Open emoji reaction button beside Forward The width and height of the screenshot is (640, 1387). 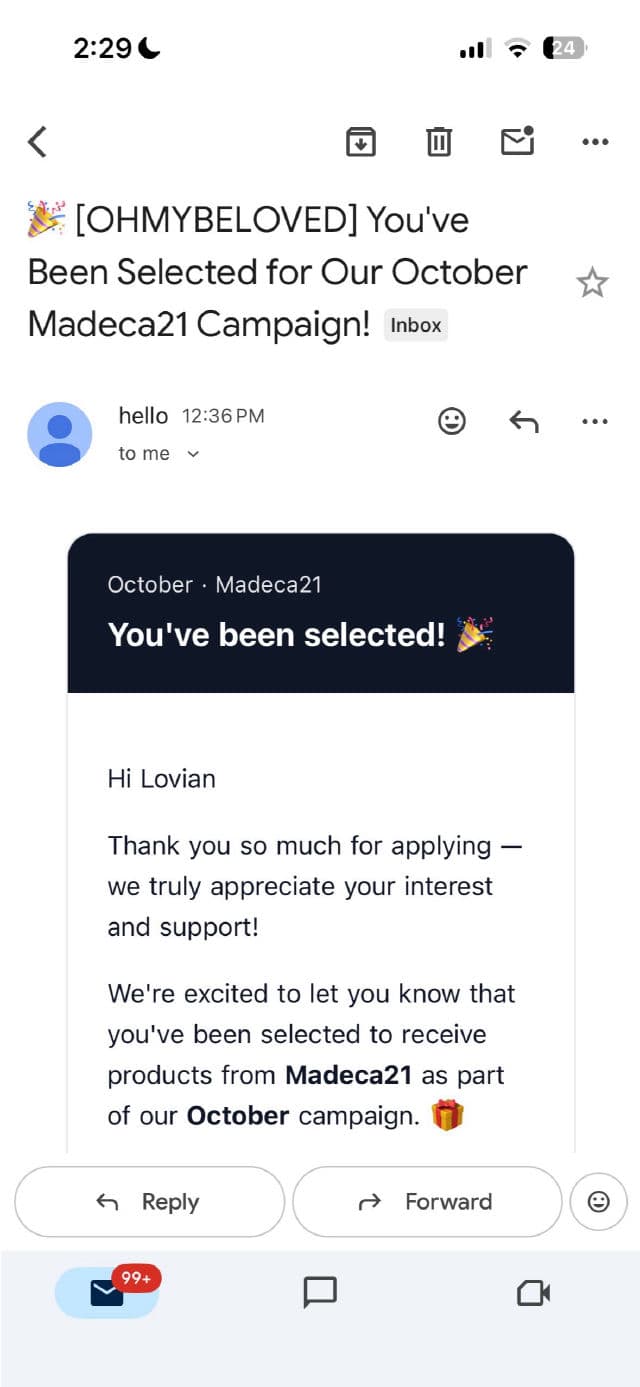598,1201
